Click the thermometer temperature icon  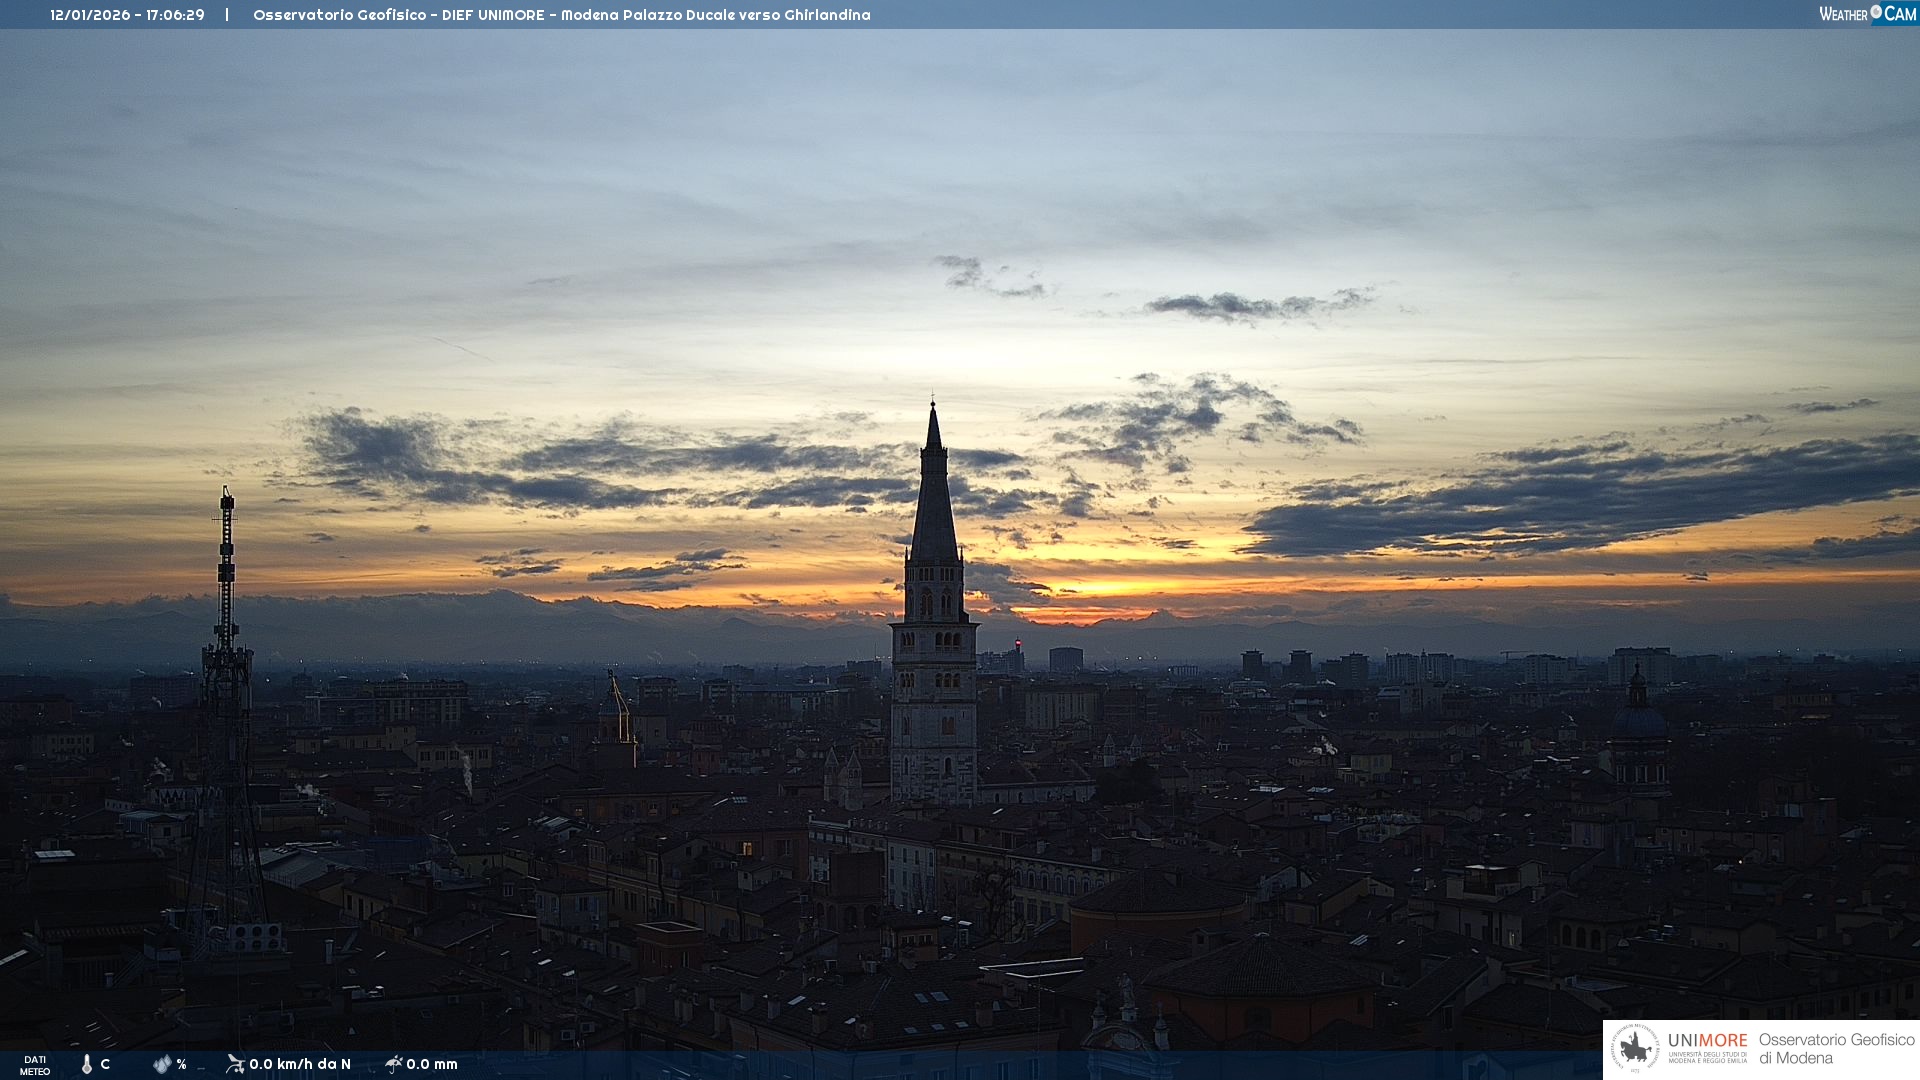tap(87, 1064)
